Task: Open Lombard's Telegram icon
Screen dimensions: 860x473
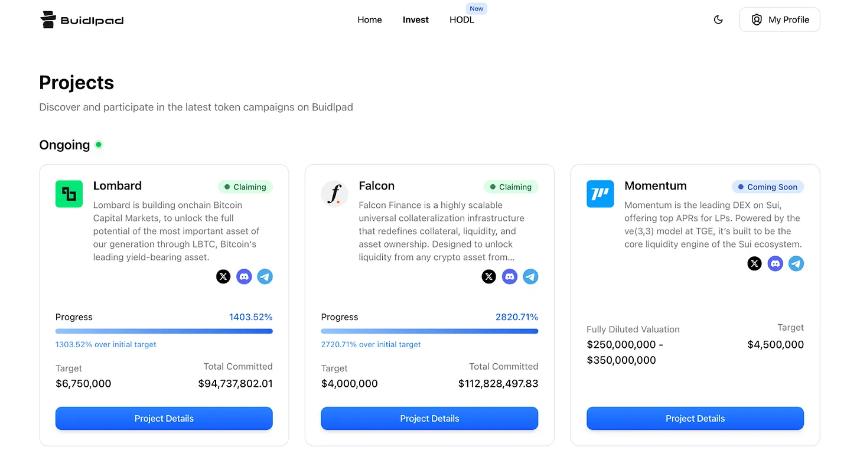Action: (x=265, y=277)
